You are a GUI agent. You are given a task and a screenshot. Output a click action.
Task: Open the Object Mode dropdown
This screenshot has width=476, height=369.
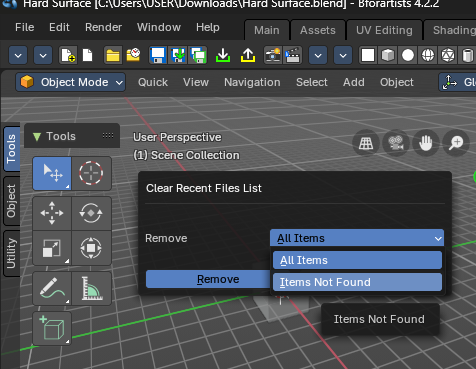(71, 82)
